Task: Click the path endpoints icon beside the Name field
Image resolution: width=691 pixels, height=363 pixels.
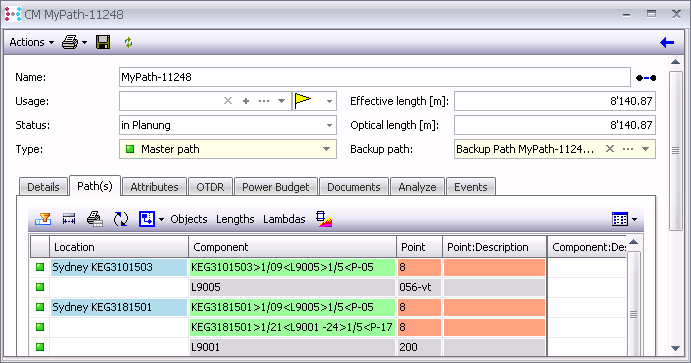Action: [646, 78]
